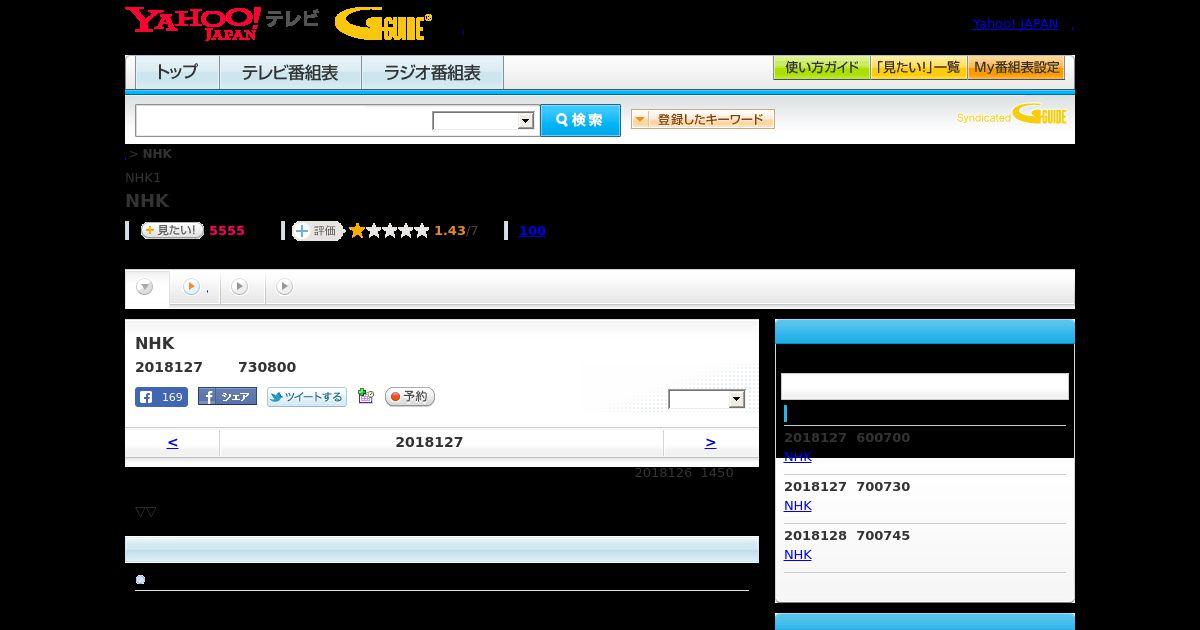Select the first tab with gray down arrow
The image size is (1200, 630).
[146, 288]
